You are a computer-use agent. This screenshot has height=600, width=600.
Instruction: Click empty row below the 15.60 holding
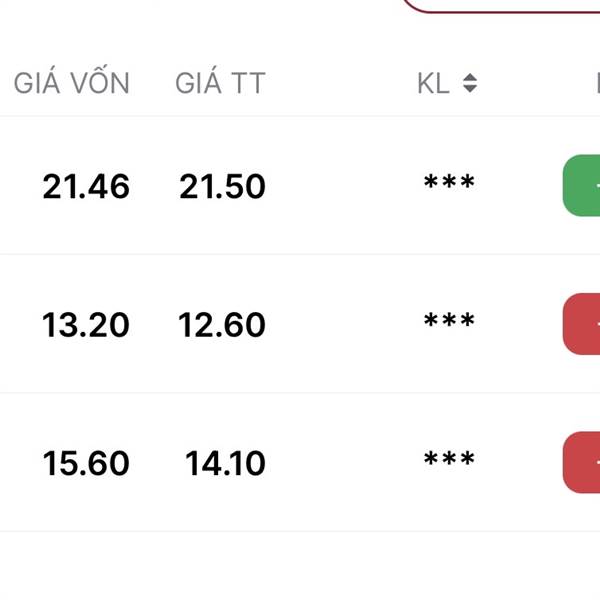point(300,566)
